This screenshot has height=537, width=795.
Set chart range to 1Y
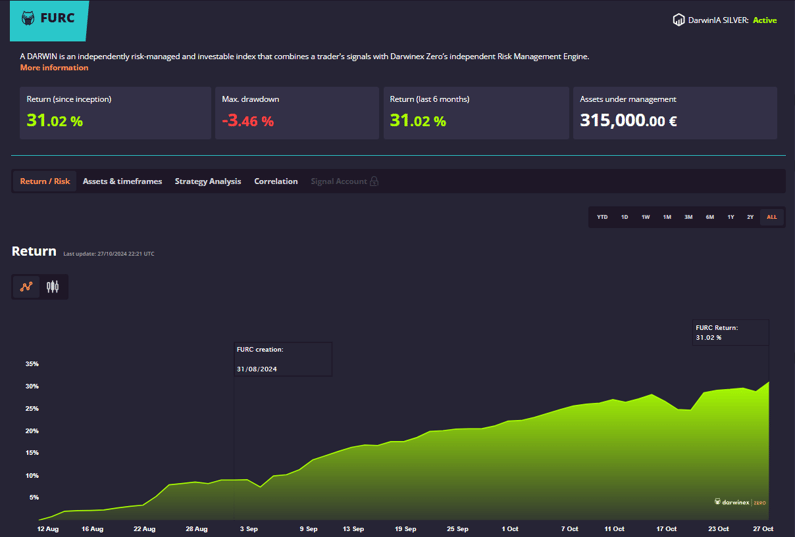[x=731, y=217]
